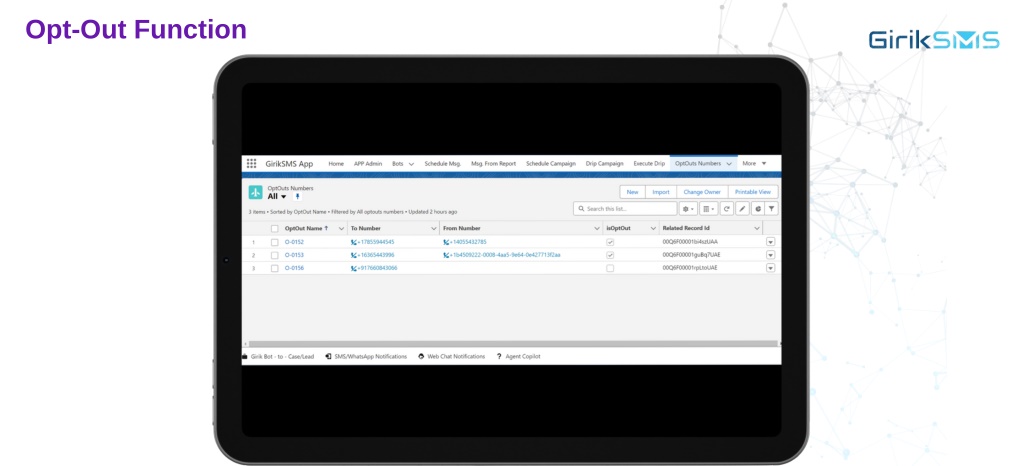Open the OptOuts Numbers tab chevron
The width and height of the screenshot is (1023, 466).
click(729, 164)
